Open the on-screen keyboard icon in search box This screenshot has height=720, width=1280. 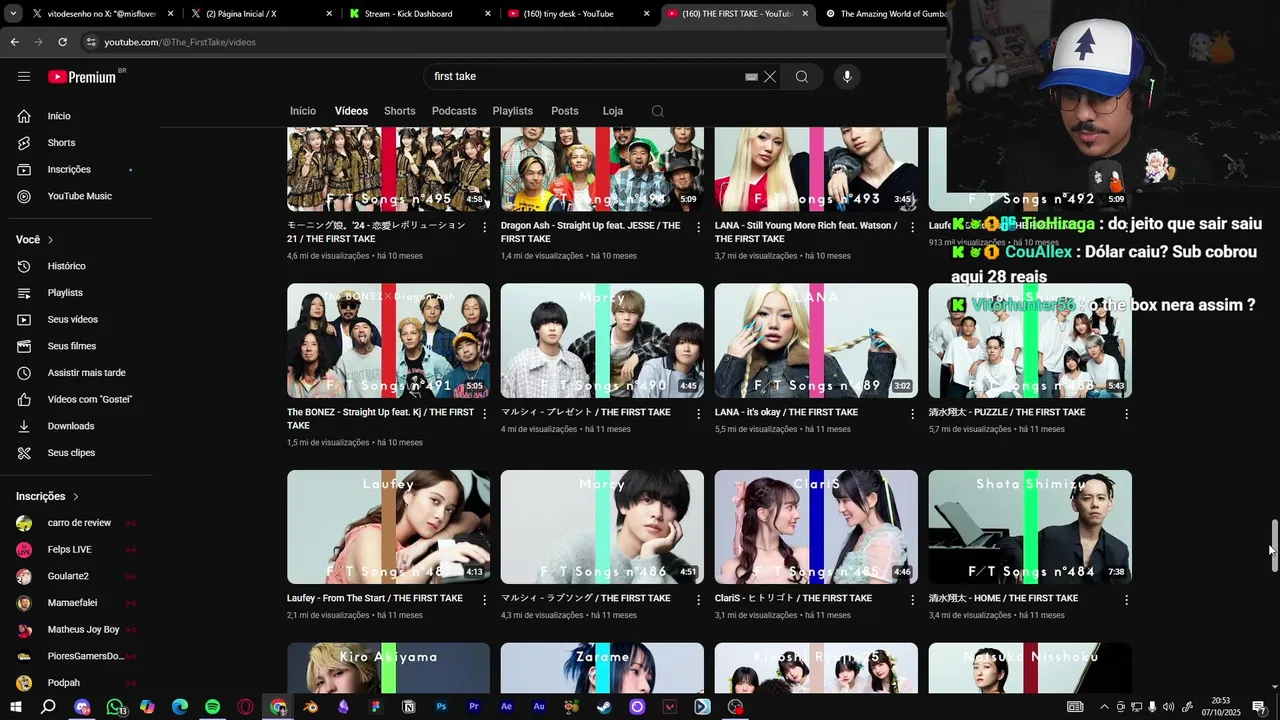tap(751, 77)
